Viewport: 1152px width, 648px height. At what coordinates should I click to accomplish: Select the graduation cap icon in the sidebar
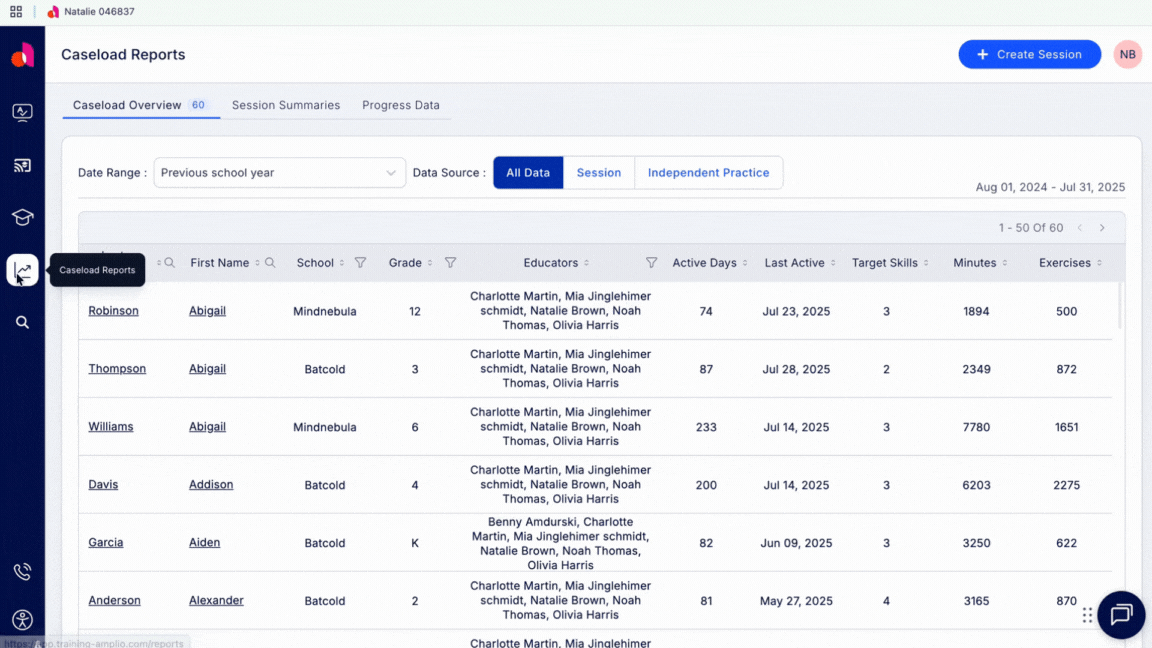22,217
